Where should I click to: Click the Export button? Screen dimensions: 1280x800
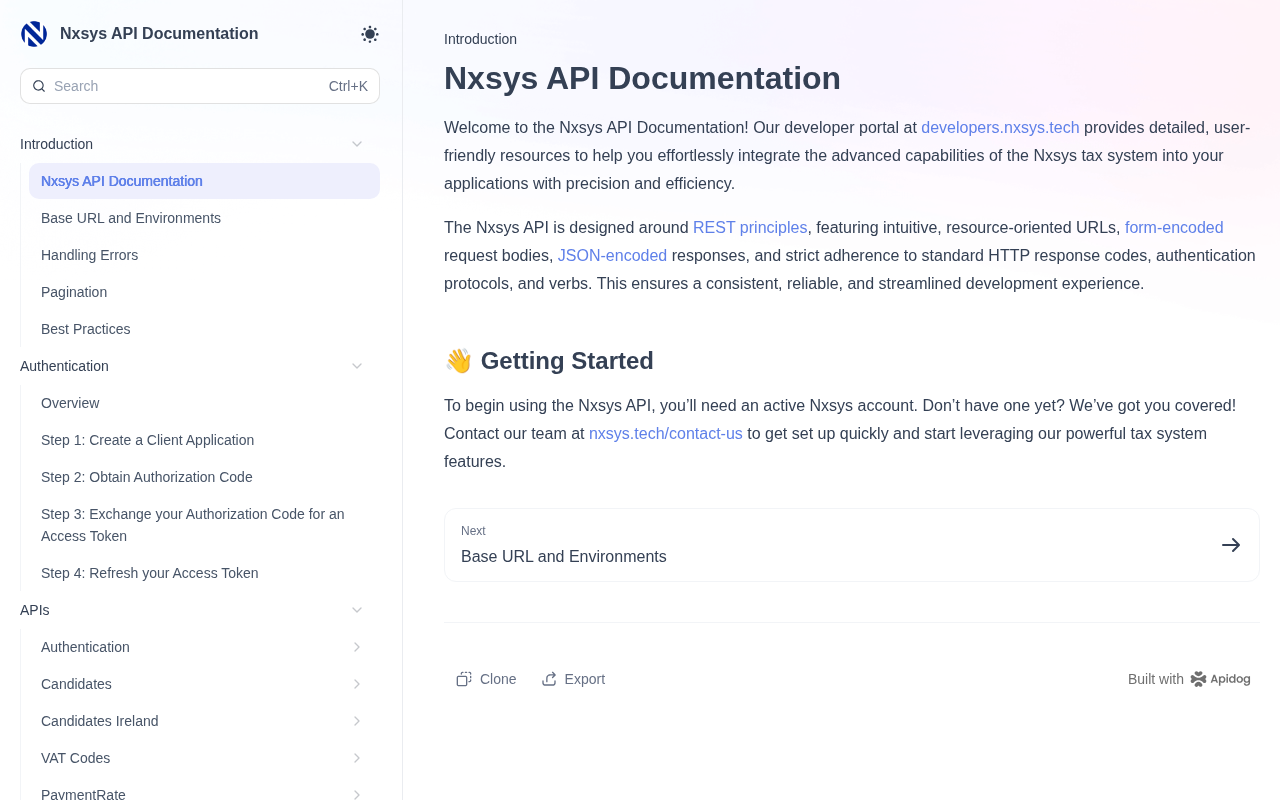pos(574,679)
